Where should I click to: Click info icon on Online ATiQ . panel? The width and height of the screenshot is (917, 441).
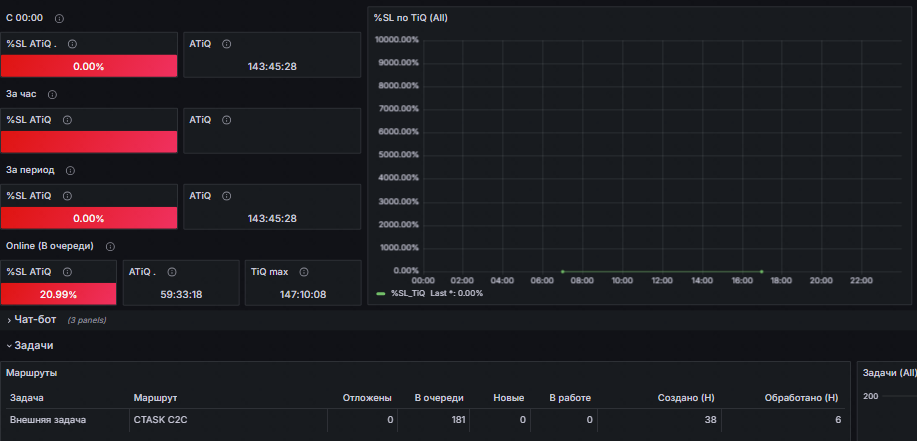pos(172,272)
